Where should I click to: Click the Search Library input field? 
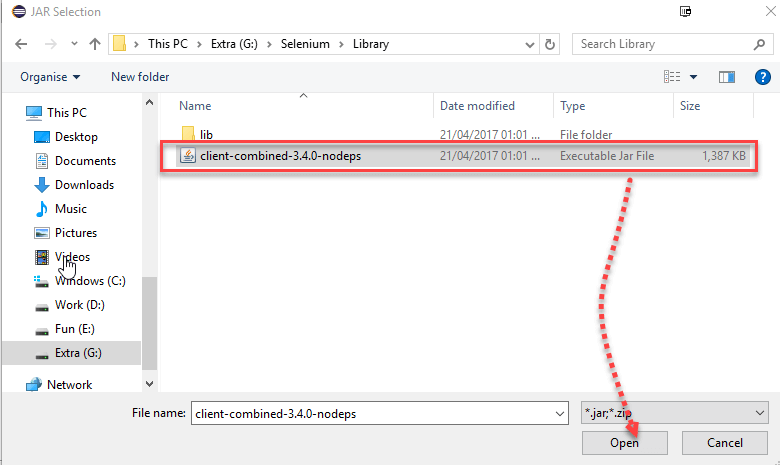pyautogui.click(x=660, y=44)
